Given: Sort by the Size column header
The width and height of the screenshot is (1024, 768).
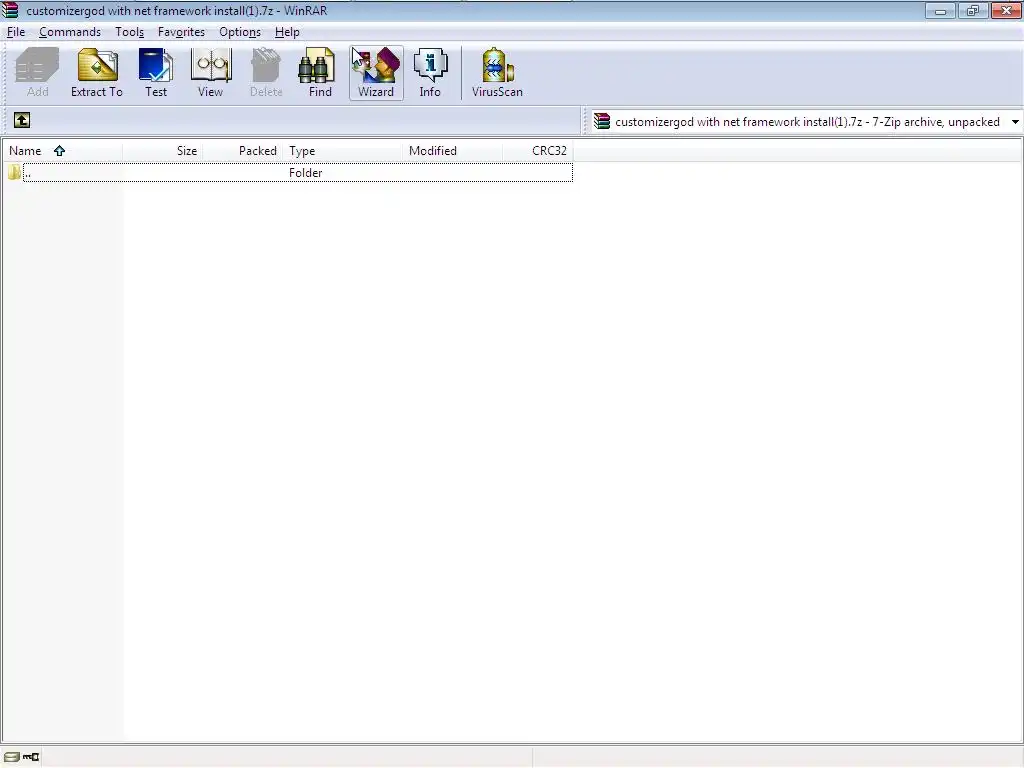Looking at the screenshot, I should tap(162, 151).
